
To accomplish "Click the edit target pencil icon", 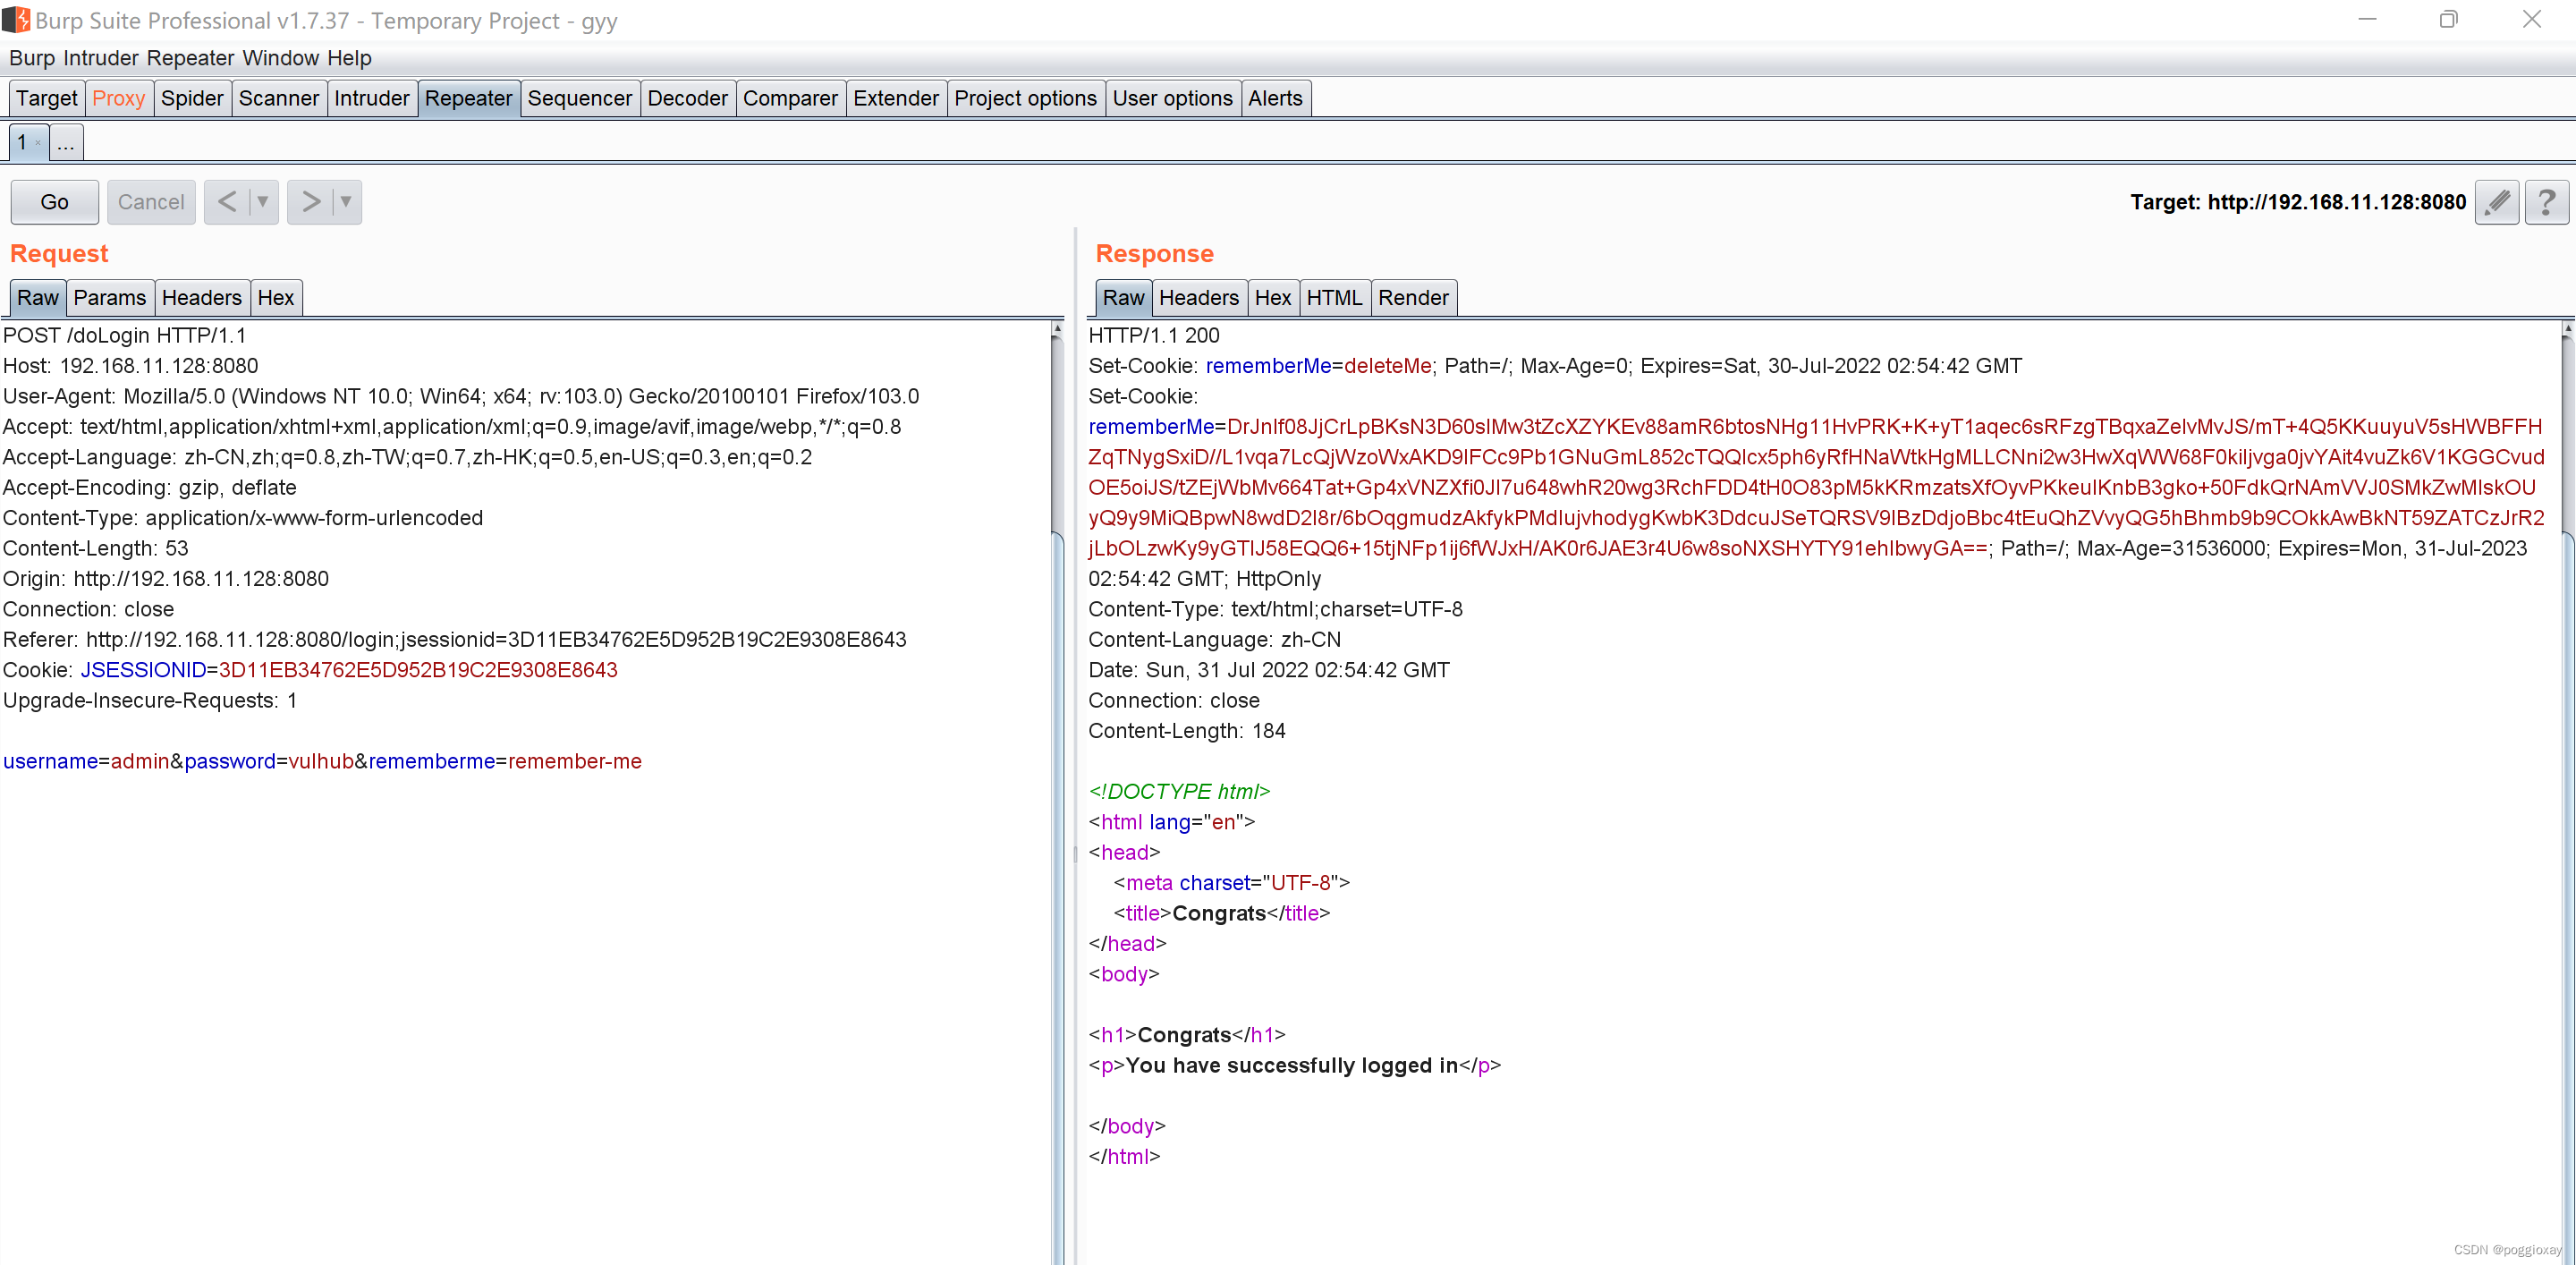I will pyautogui.click(x=2497, y=202).
